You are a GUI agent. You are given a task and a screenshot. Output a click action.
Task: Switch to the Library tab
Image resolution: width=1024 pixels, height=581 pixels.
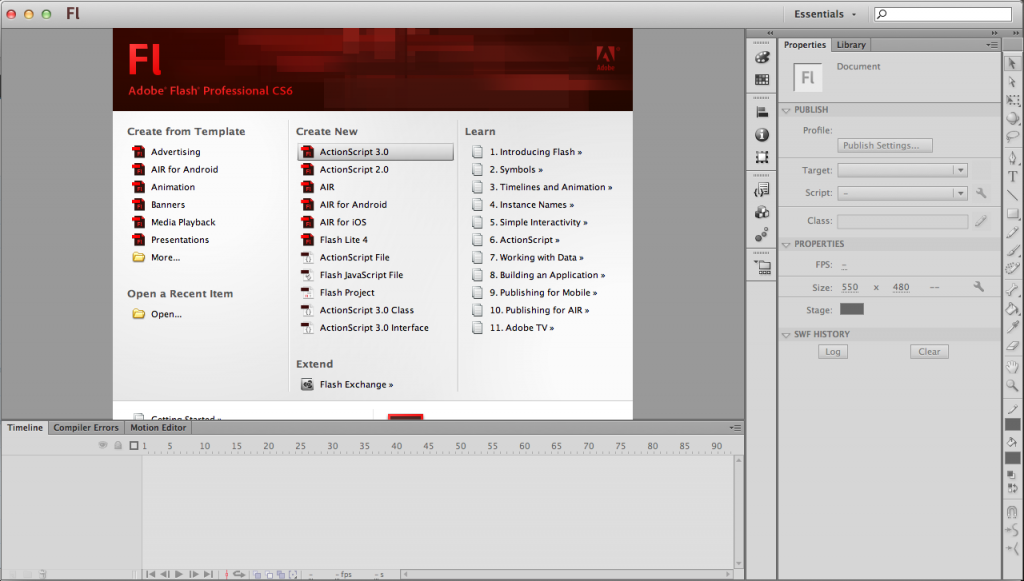tap(851, 44)
